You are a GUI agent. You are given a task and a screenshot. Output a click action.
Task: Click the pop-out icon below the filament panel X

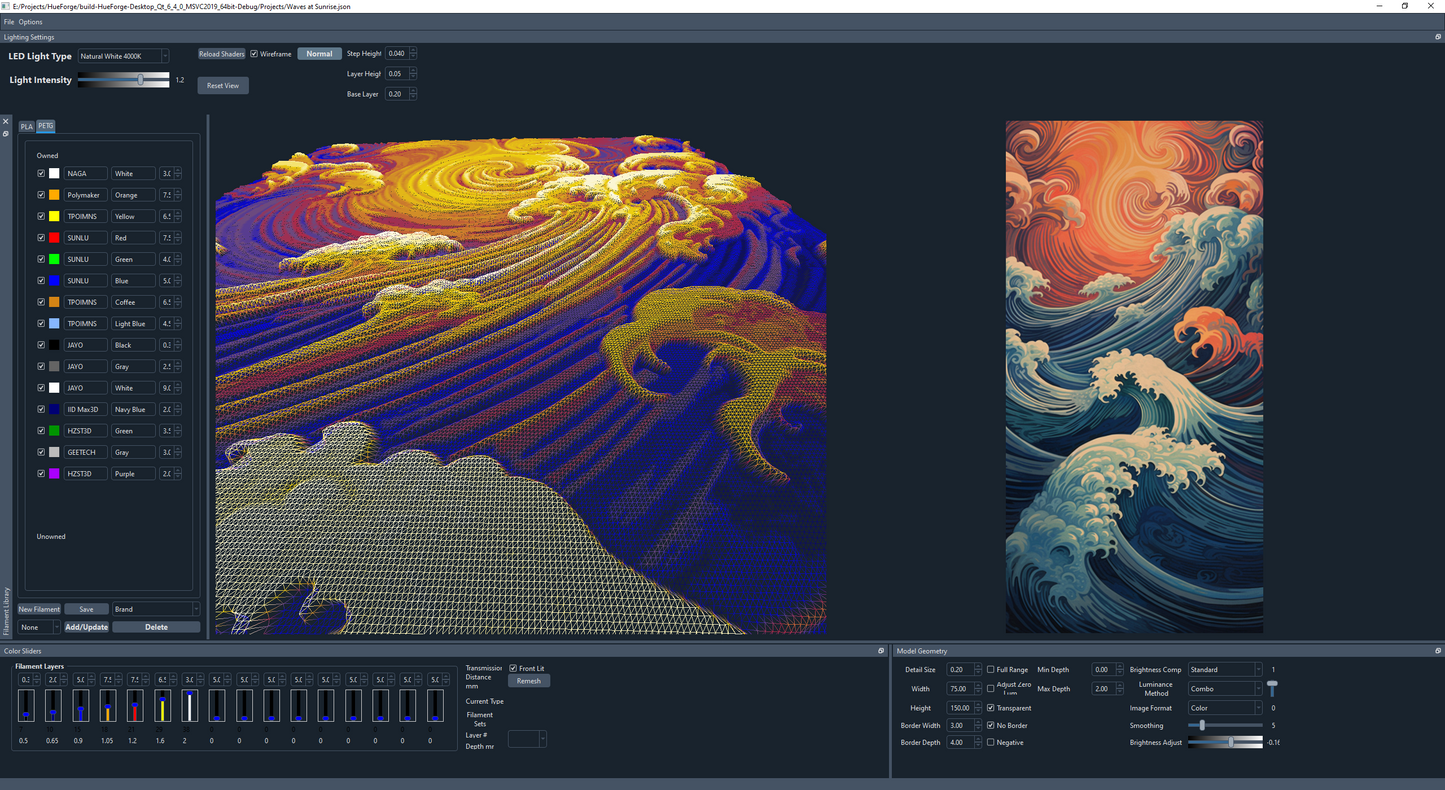6,133
